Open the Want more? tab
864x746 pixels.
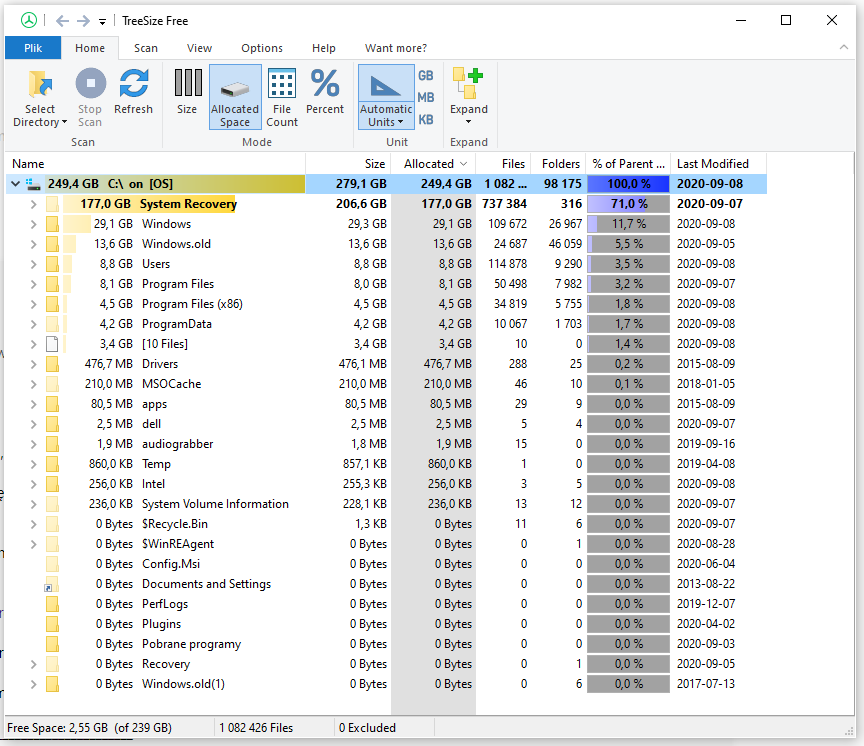point(396,48)
